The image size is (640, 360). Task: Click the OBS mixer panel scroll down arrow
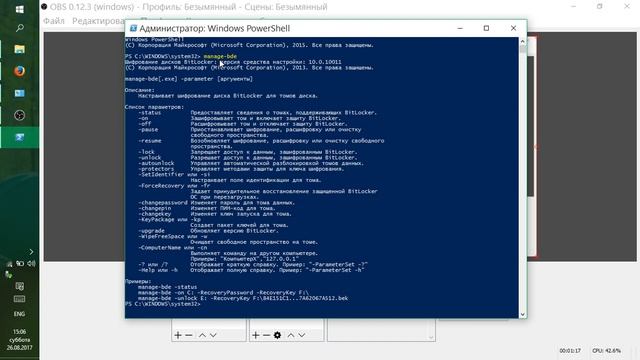click(431, 337)
